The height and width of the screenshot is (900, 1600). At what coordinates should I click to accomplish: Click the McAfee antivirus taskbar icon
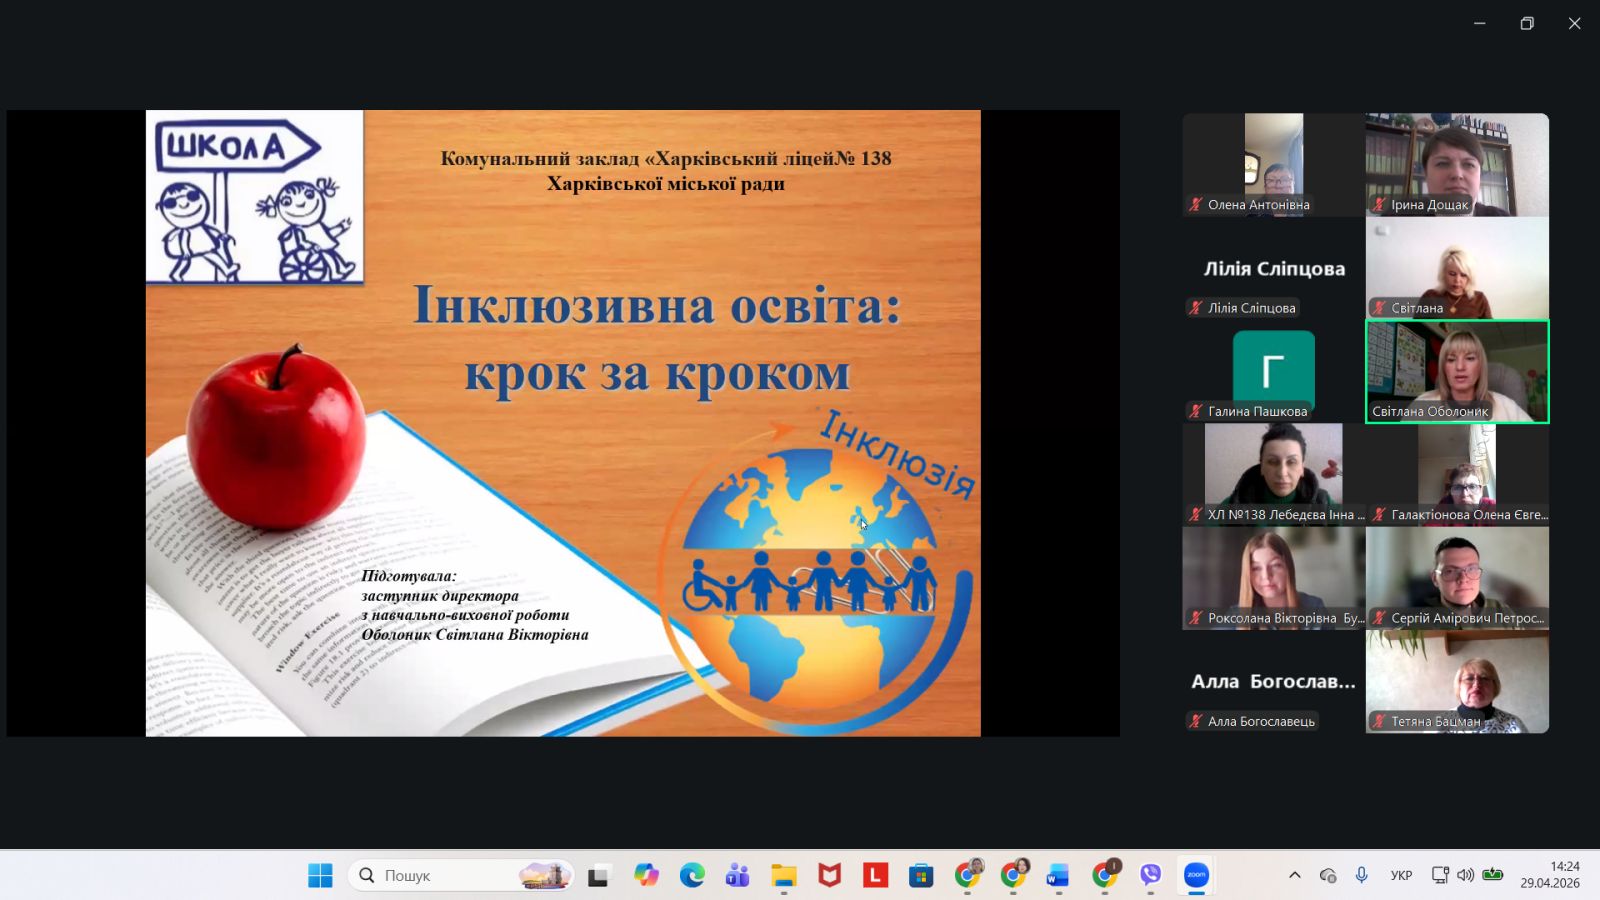[829, 876]
